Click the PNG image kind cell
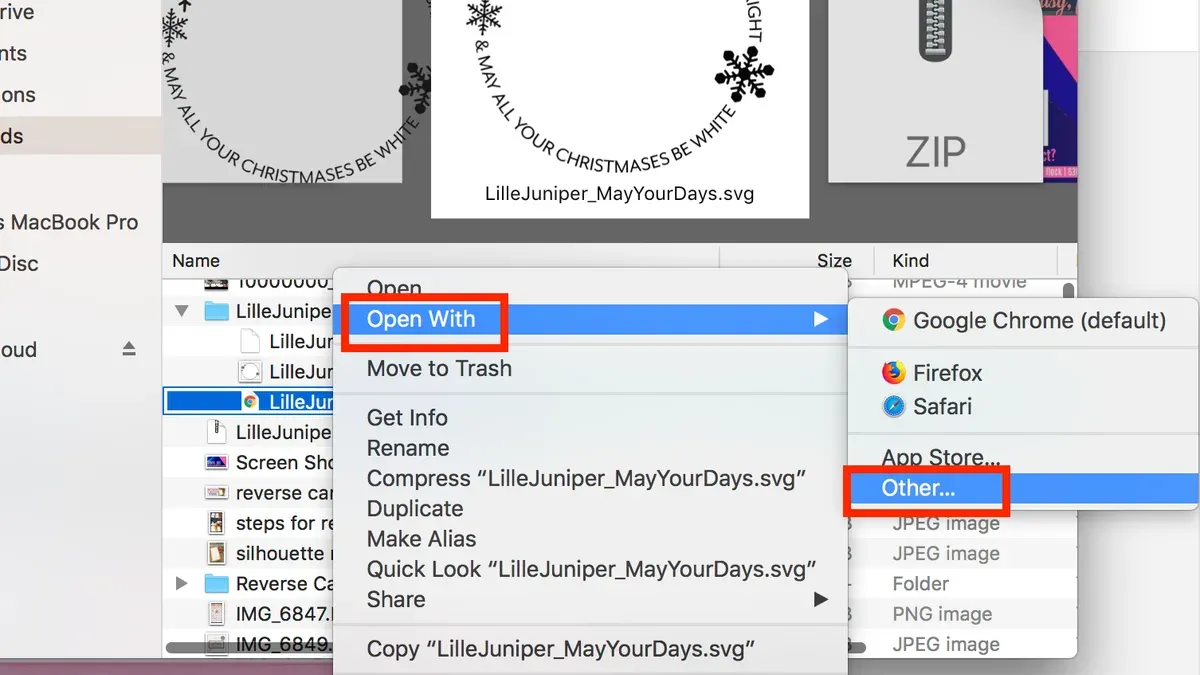Screen dimensions: 1200x675 pos(942,614)
